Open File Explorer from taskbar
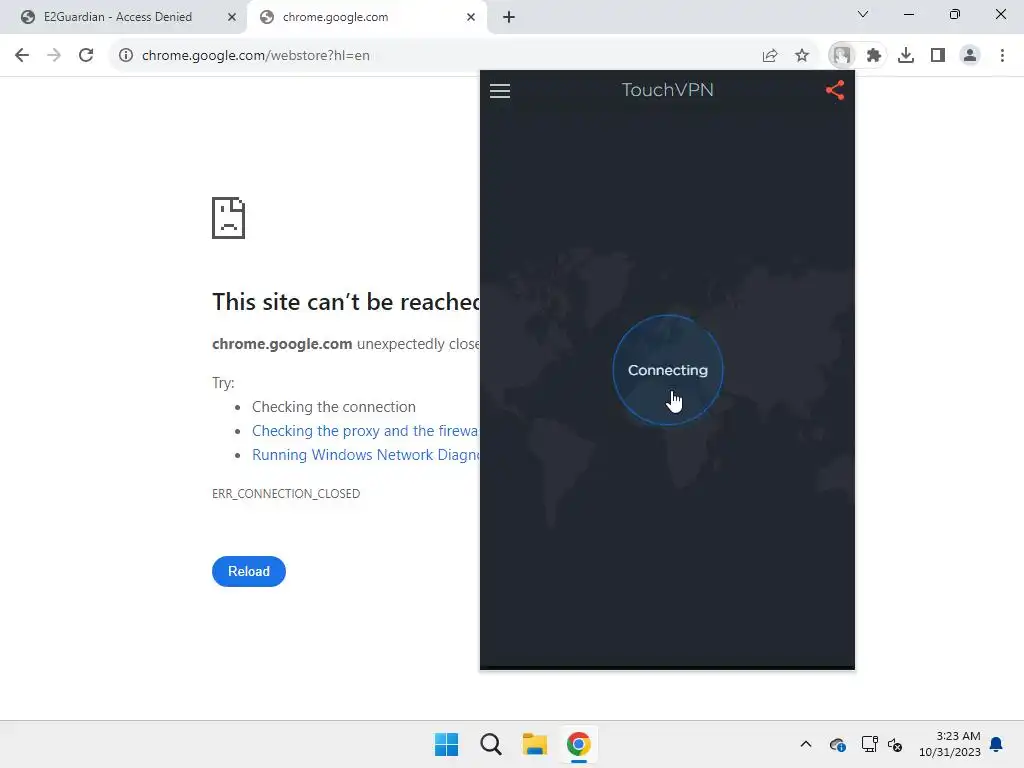The width and height of the screenshot is (1024, 768). click(535, 744)
